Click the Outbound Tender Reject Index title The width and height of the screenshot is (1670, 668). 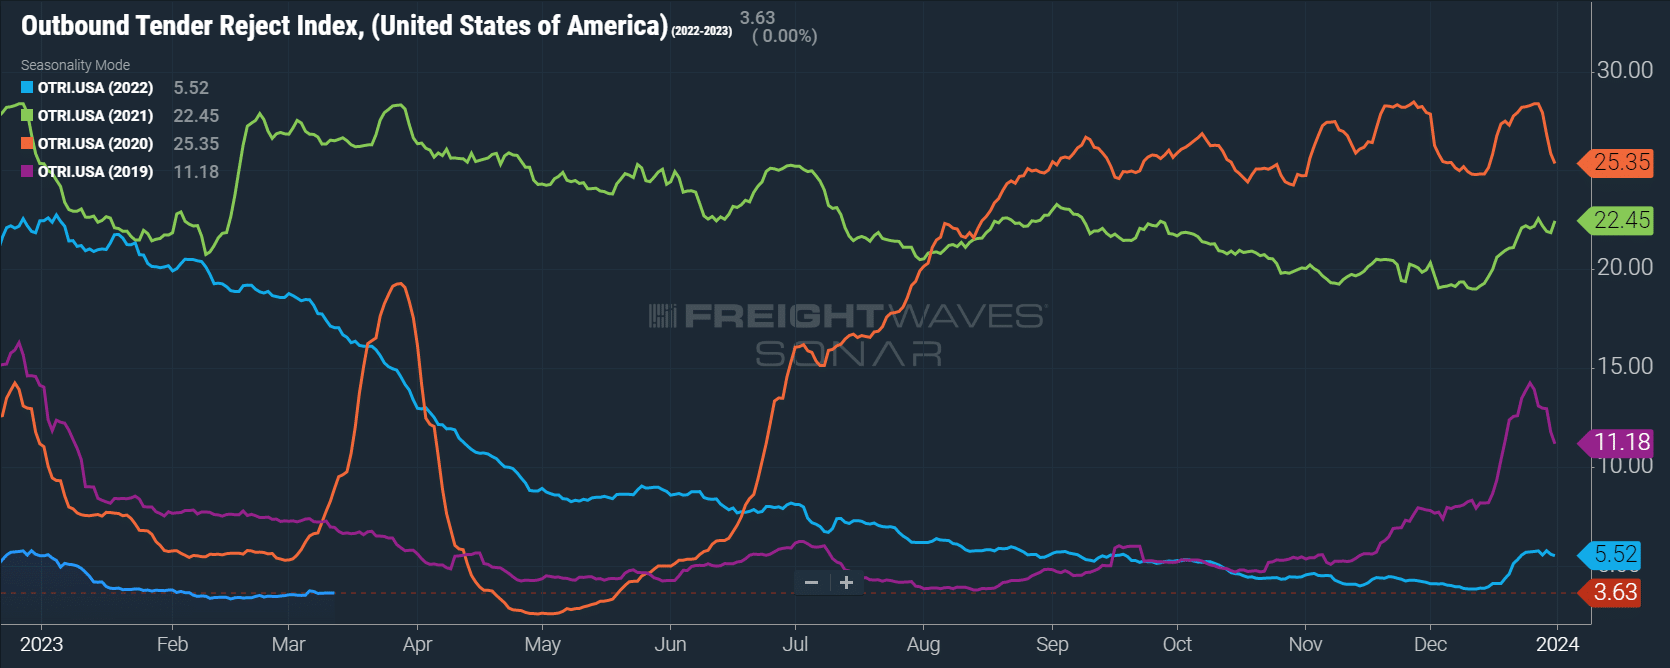[x=344, y=26]
